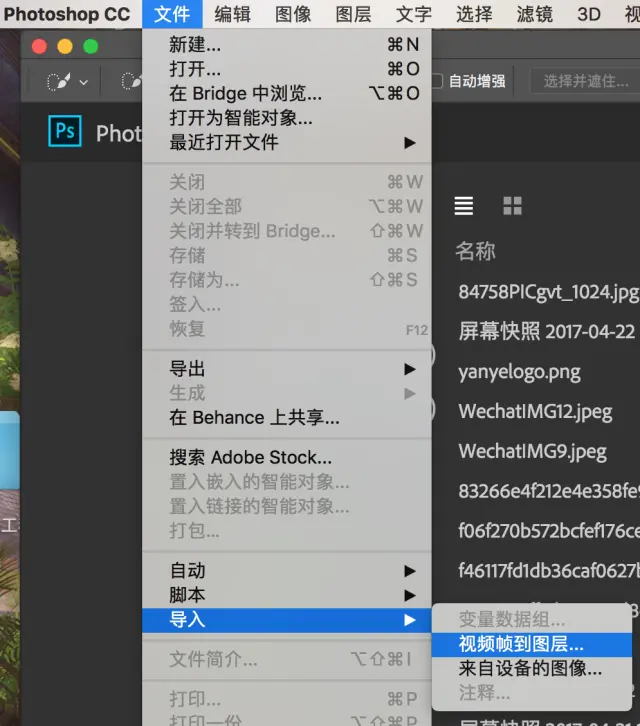Click Photoshop CC application menu
Screen dimensions: 640x726
click(x=67, y=14)
